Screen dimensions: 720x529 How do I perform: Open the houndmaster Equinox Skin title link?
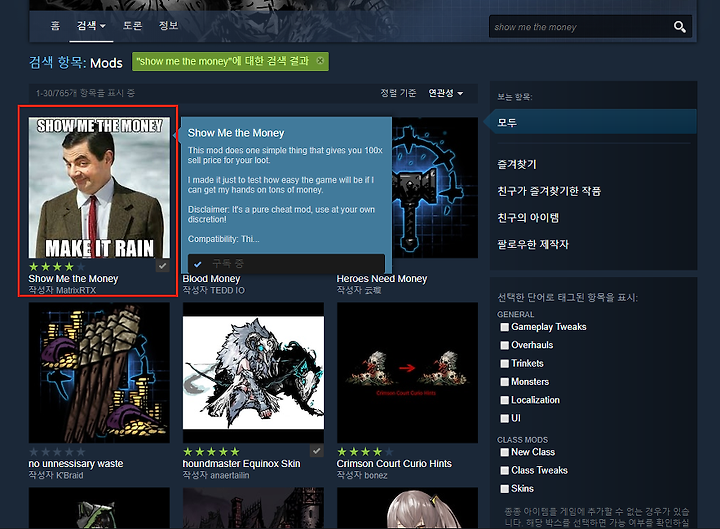(242, 464)
